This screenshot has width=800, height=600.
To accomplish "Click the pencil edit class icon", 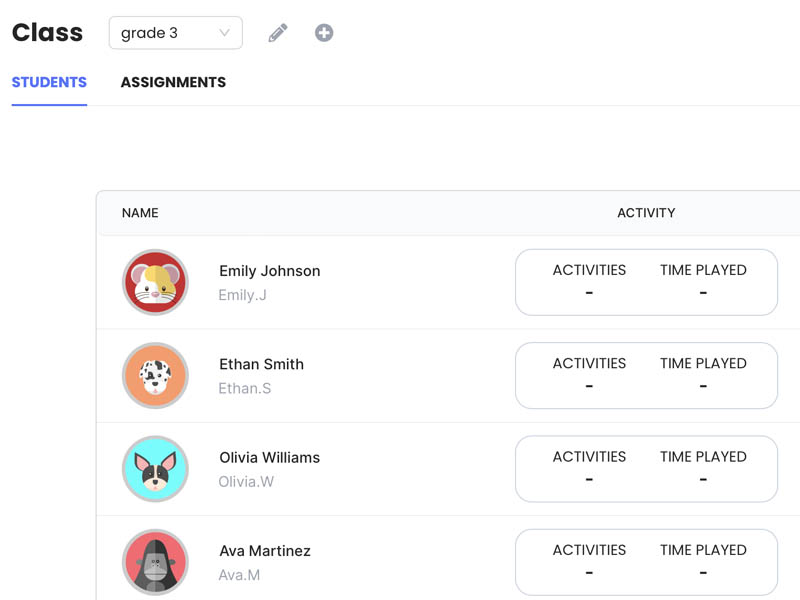I will 278,33.
